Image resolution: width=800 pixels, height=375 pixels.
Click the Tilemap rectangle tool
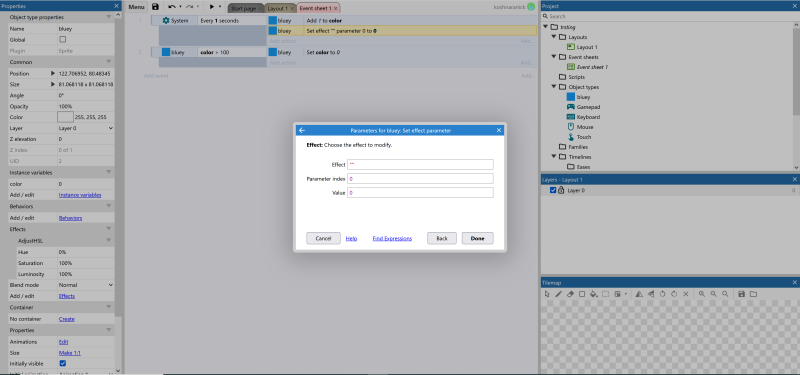click(582, 294)
